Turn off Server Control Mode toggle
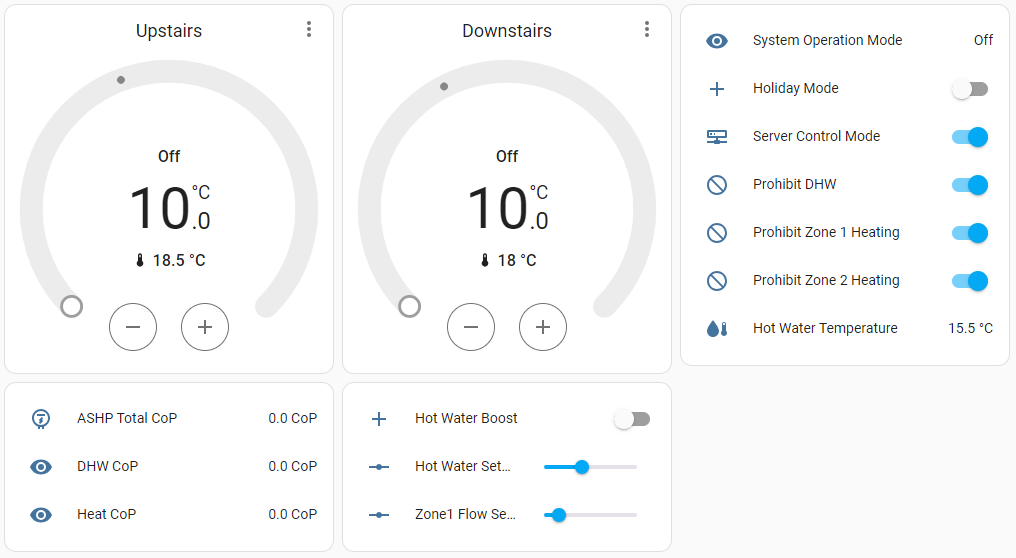The image size is (1016, 558). (x=969, y=137)
